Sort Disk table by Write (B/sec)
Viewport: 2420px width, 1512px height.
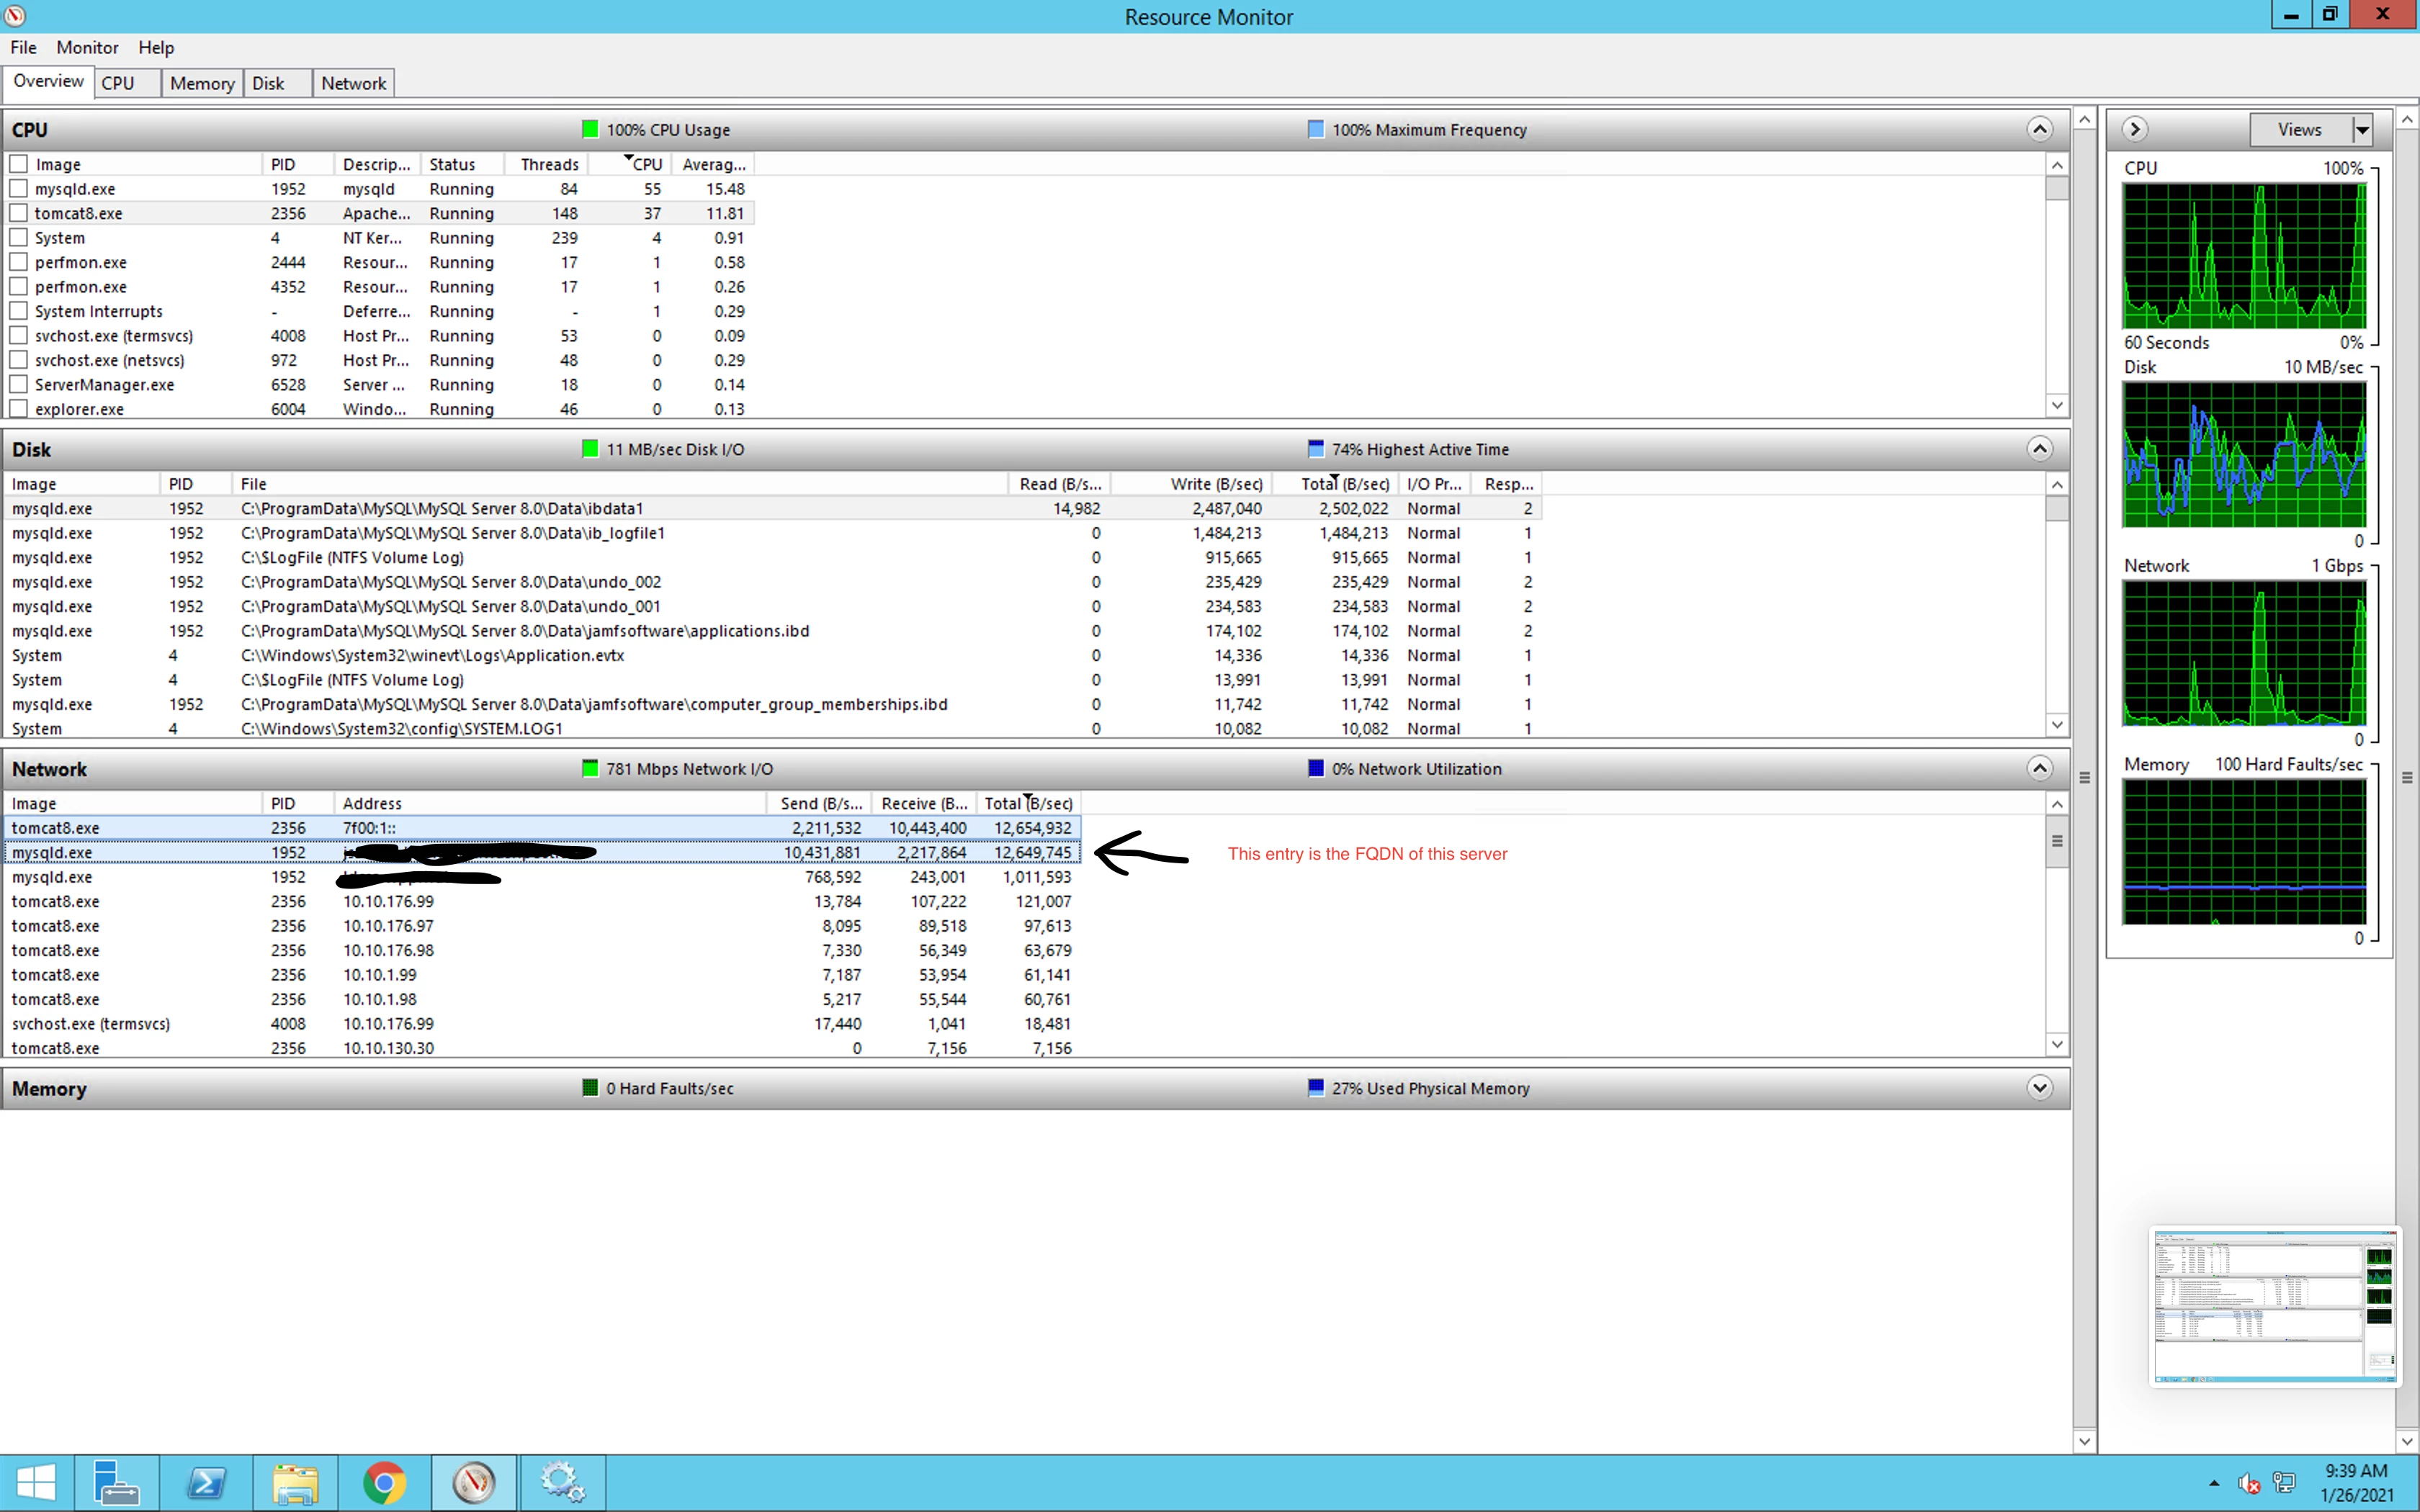[x=1191, y=484]
